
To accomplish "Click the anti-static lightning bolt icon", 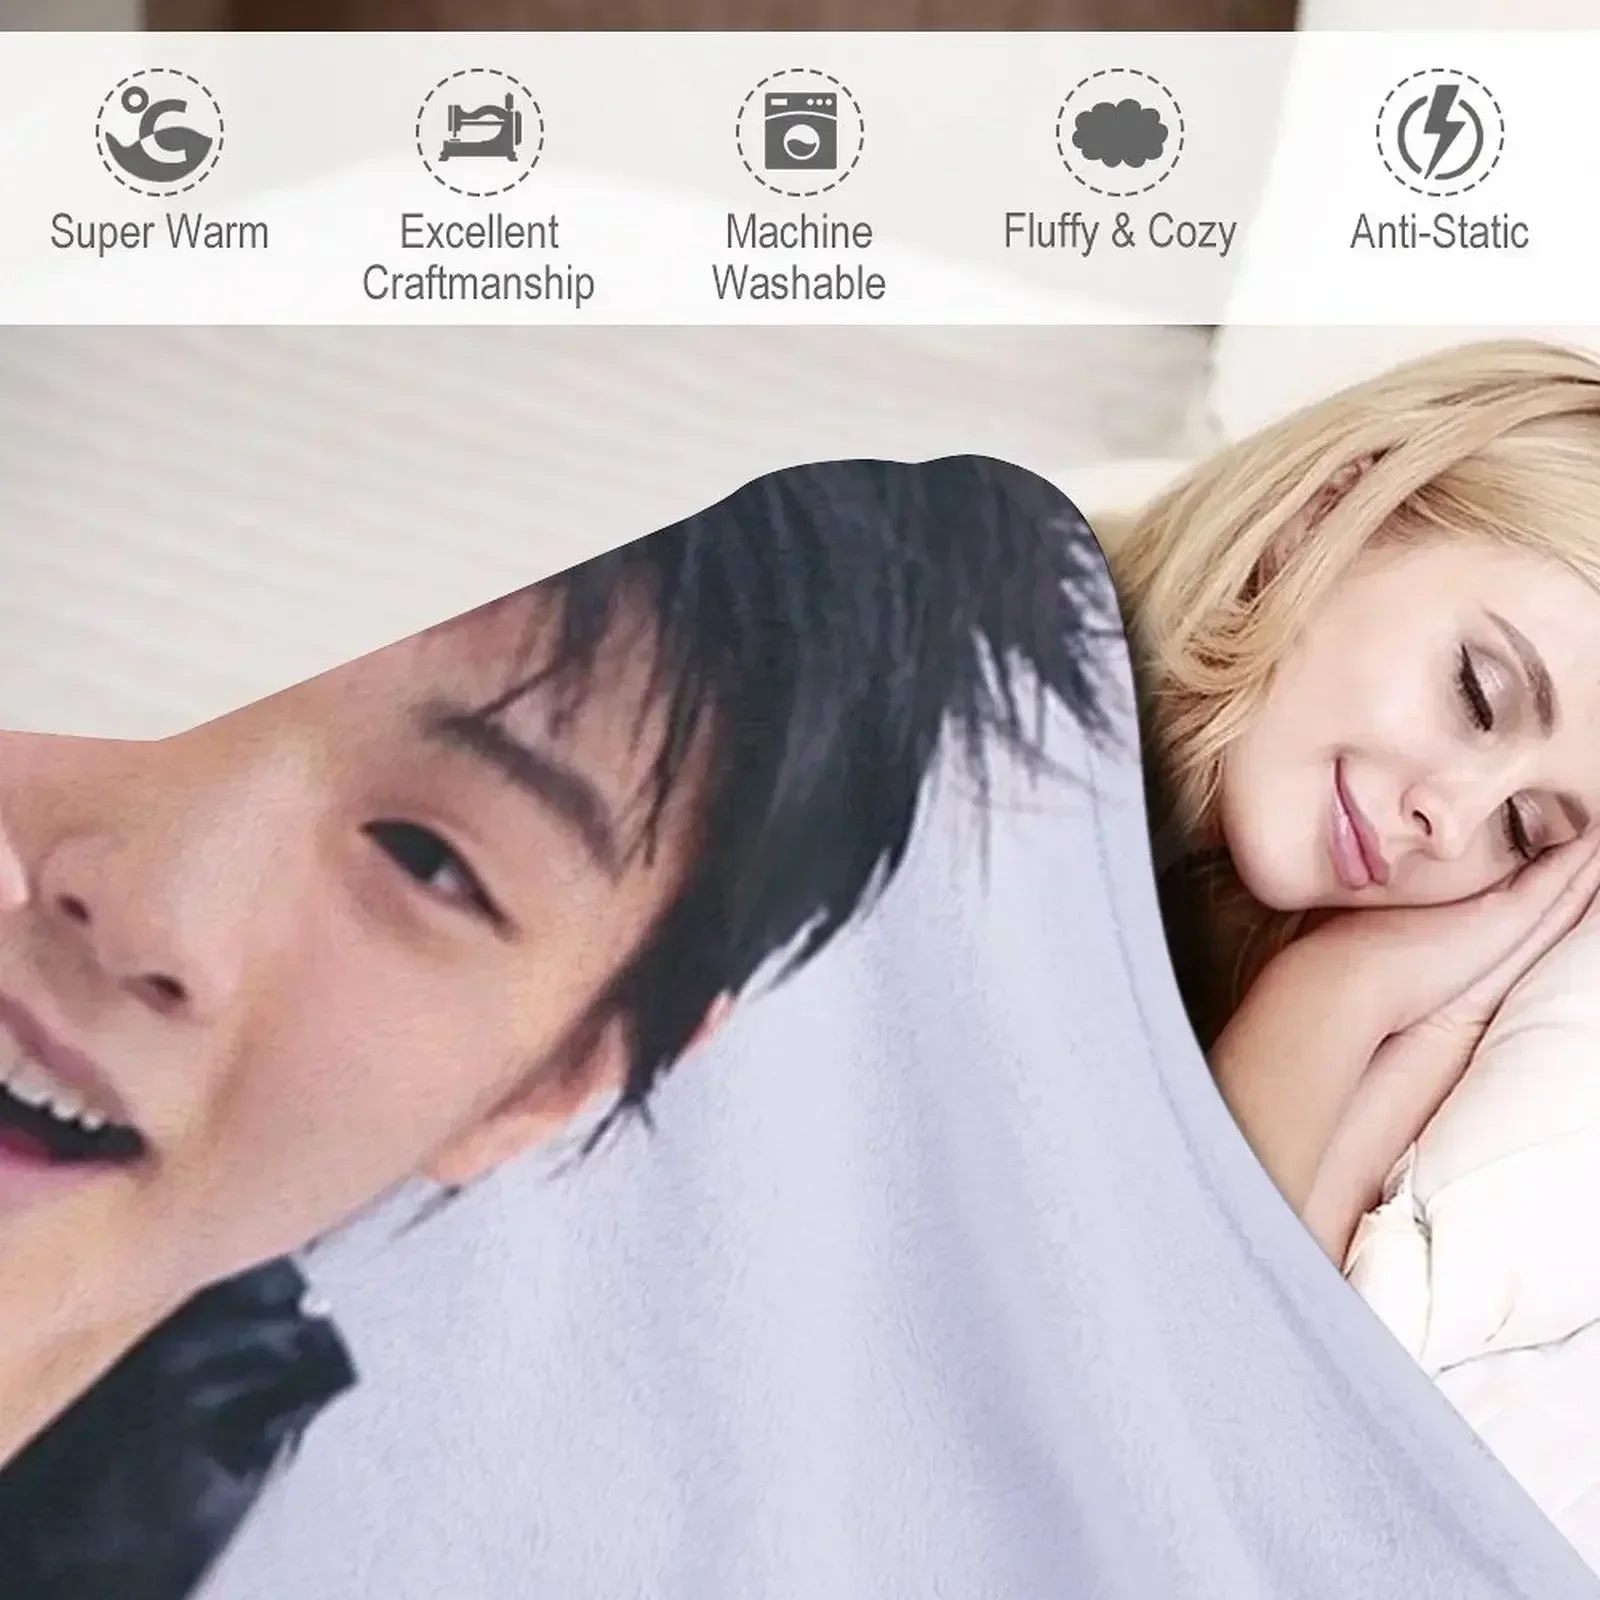I will 1440,131.
